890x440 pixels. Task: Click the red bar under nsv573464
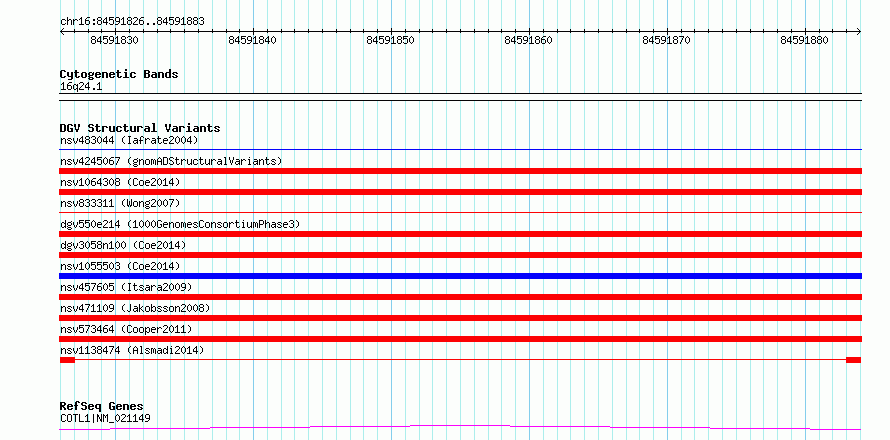point(460,339)
